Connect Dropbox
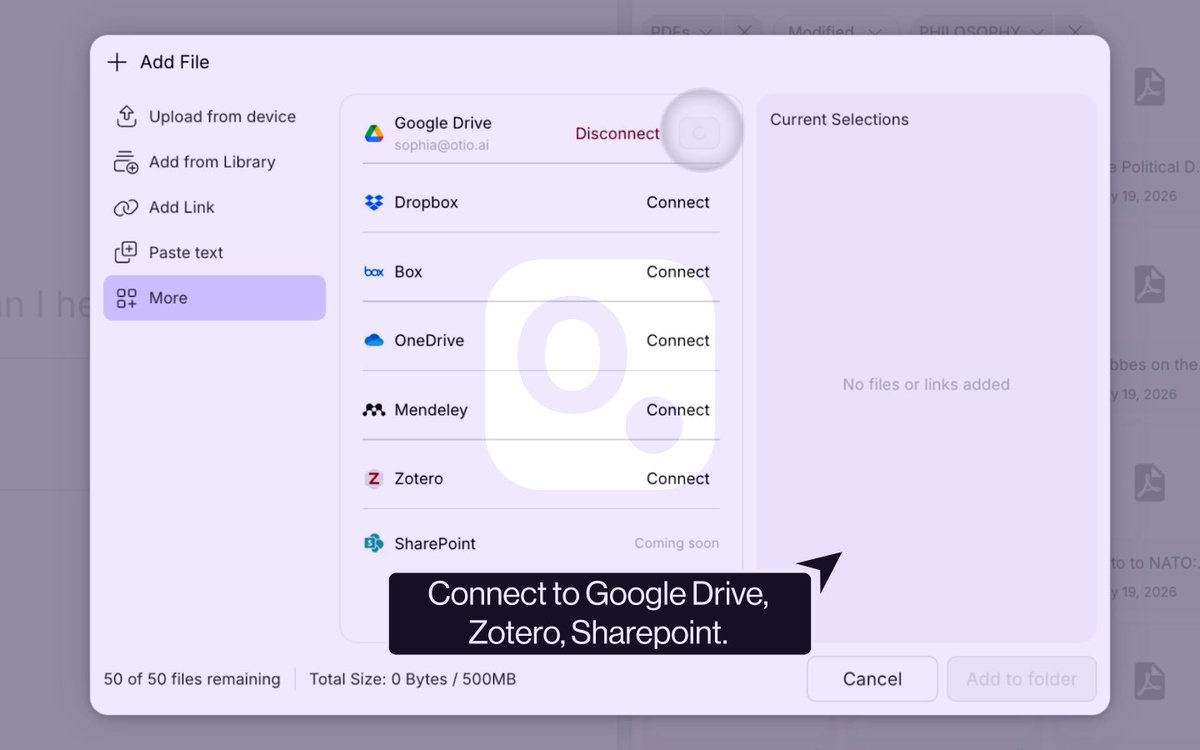The image size is (1200, 750). pyautogui.click(x=678, y=202)
